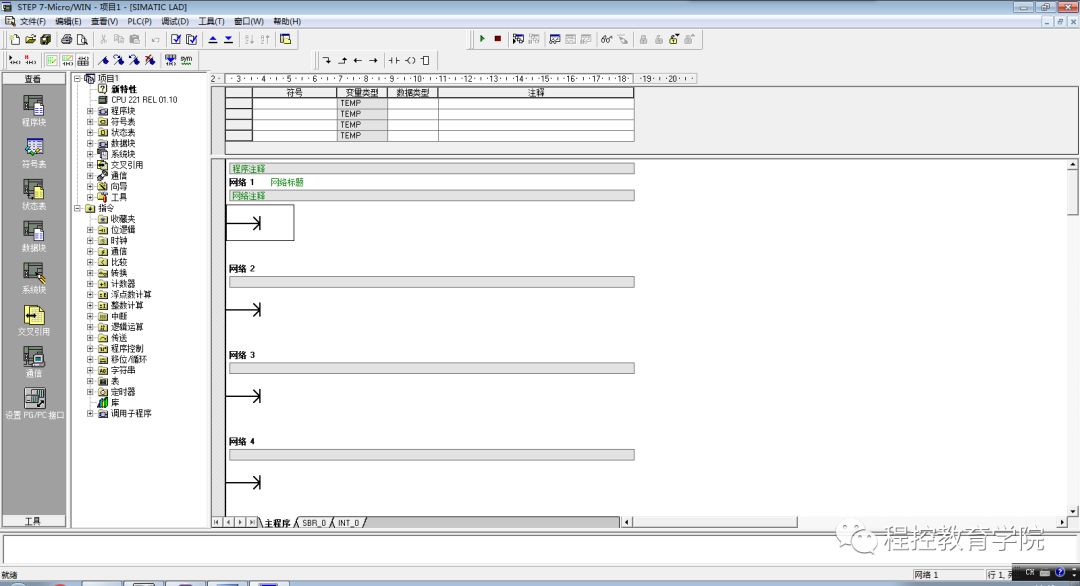Viewport: 1080px width, 586px height.
Task: Expand the 调用子程序 tree node
Action: pyautogui.click(x=90, y=413)
